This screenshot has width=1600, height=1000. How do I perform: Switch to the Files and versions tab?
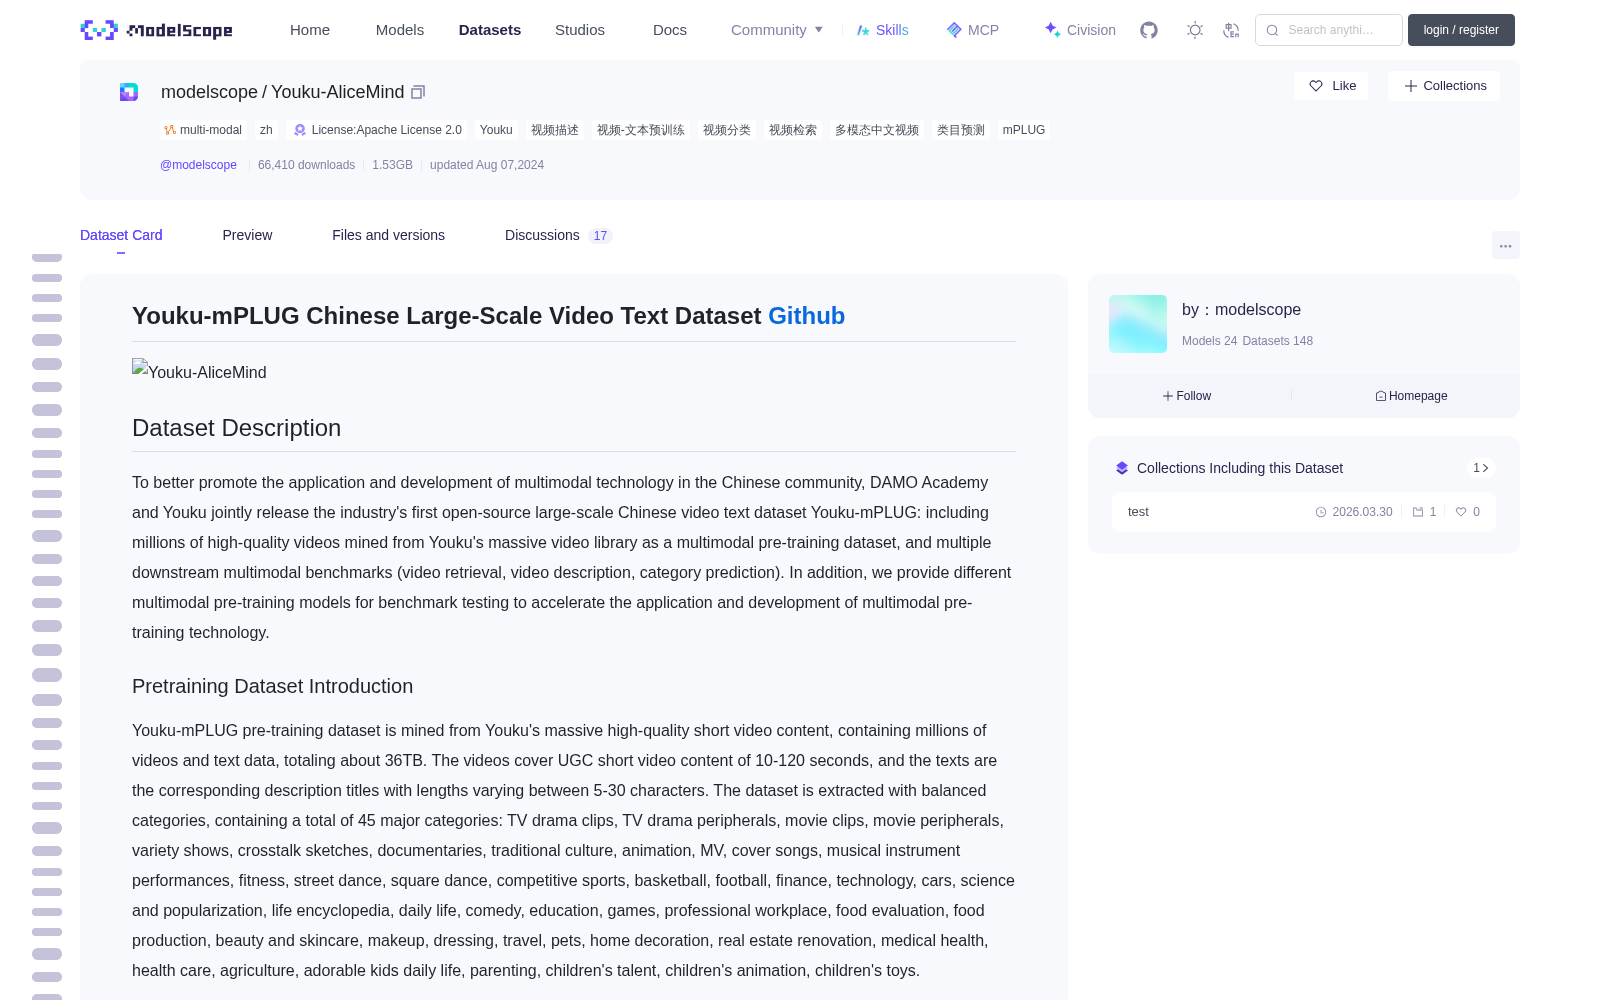click(388, 235)
